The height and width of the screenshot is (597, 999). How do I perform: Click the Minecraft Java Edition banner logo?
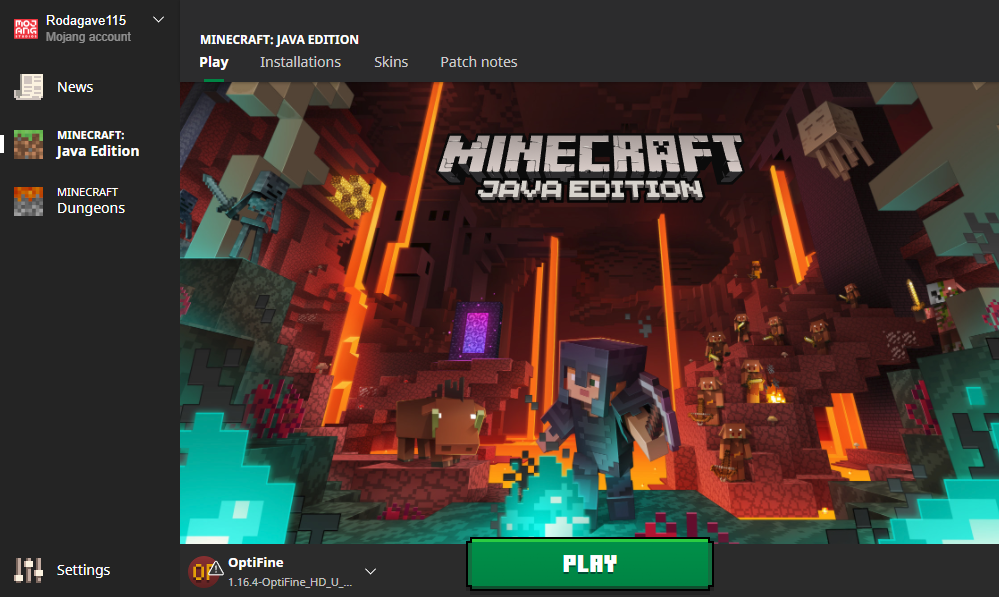(x=592, y=165)
